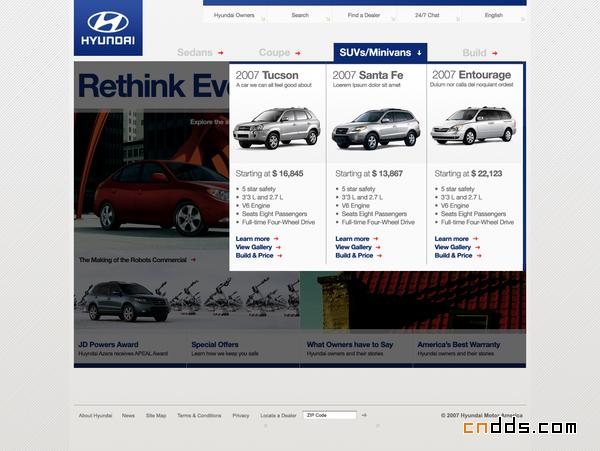The width and height of the screenshot is (600, 451).
Task: Open 24/7 Chat
Action: coord(427,15)
